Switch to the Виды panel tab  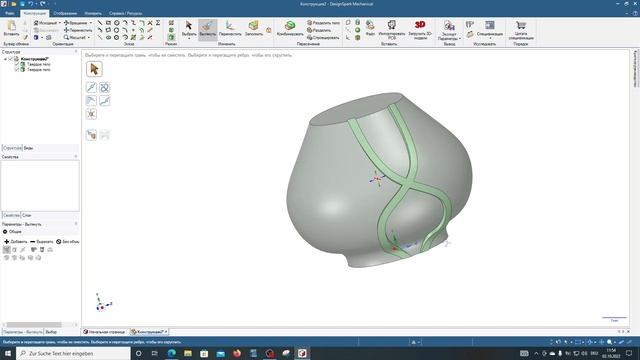(x=28, y=148)
